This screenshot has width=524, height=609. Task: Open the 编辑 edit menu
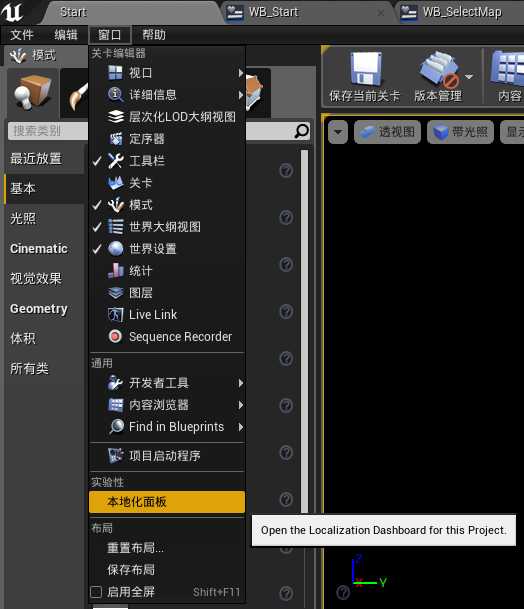coord(66,35)
